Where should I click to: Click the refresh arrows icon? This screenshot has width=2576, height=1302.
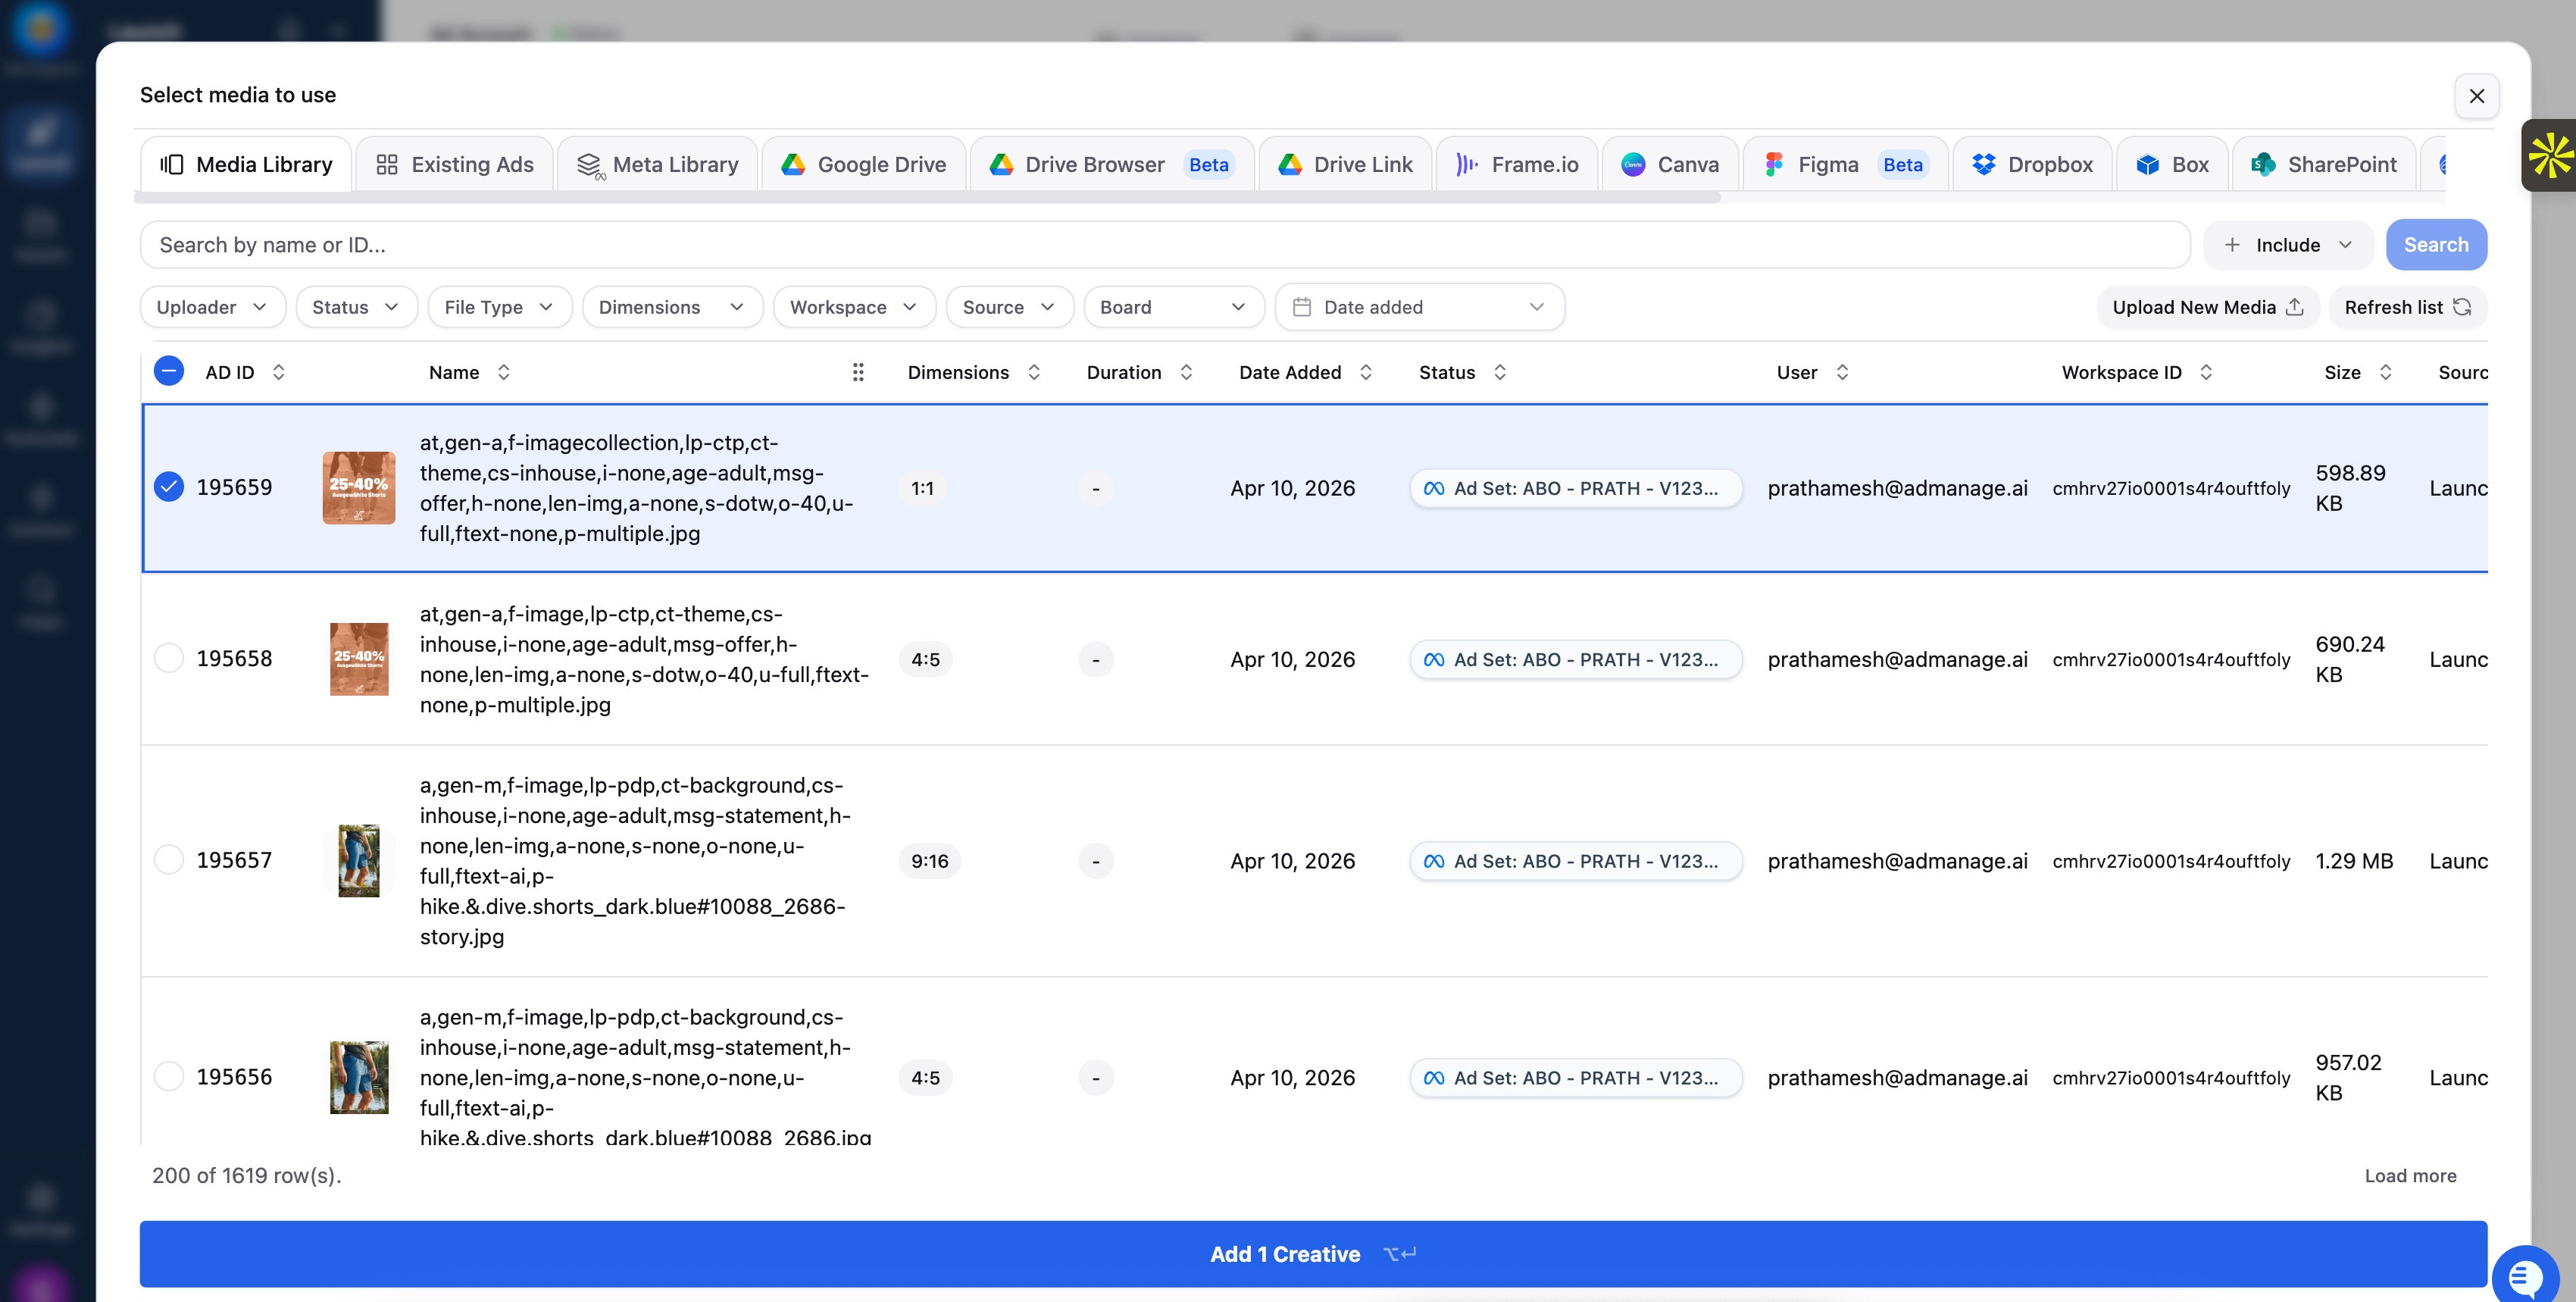(x=2462, y=307)
